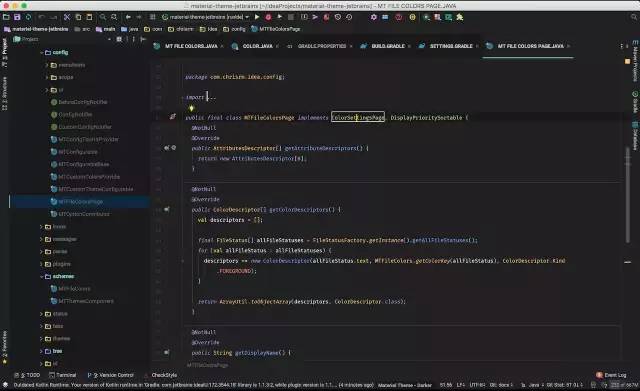Click the Open folder toolbar icon

(x=6, y=17)
